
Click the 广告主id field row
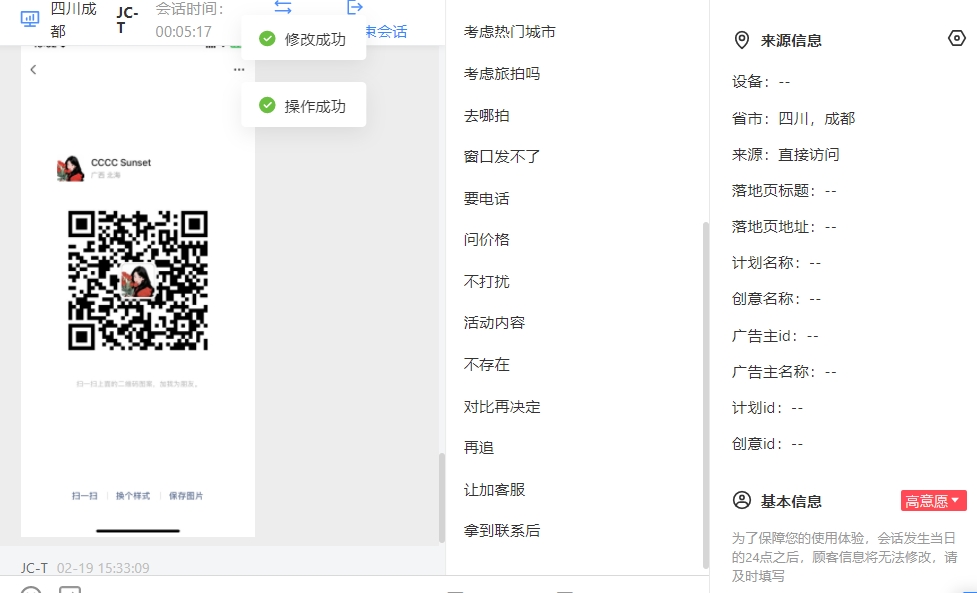click(x=775, y=336)
